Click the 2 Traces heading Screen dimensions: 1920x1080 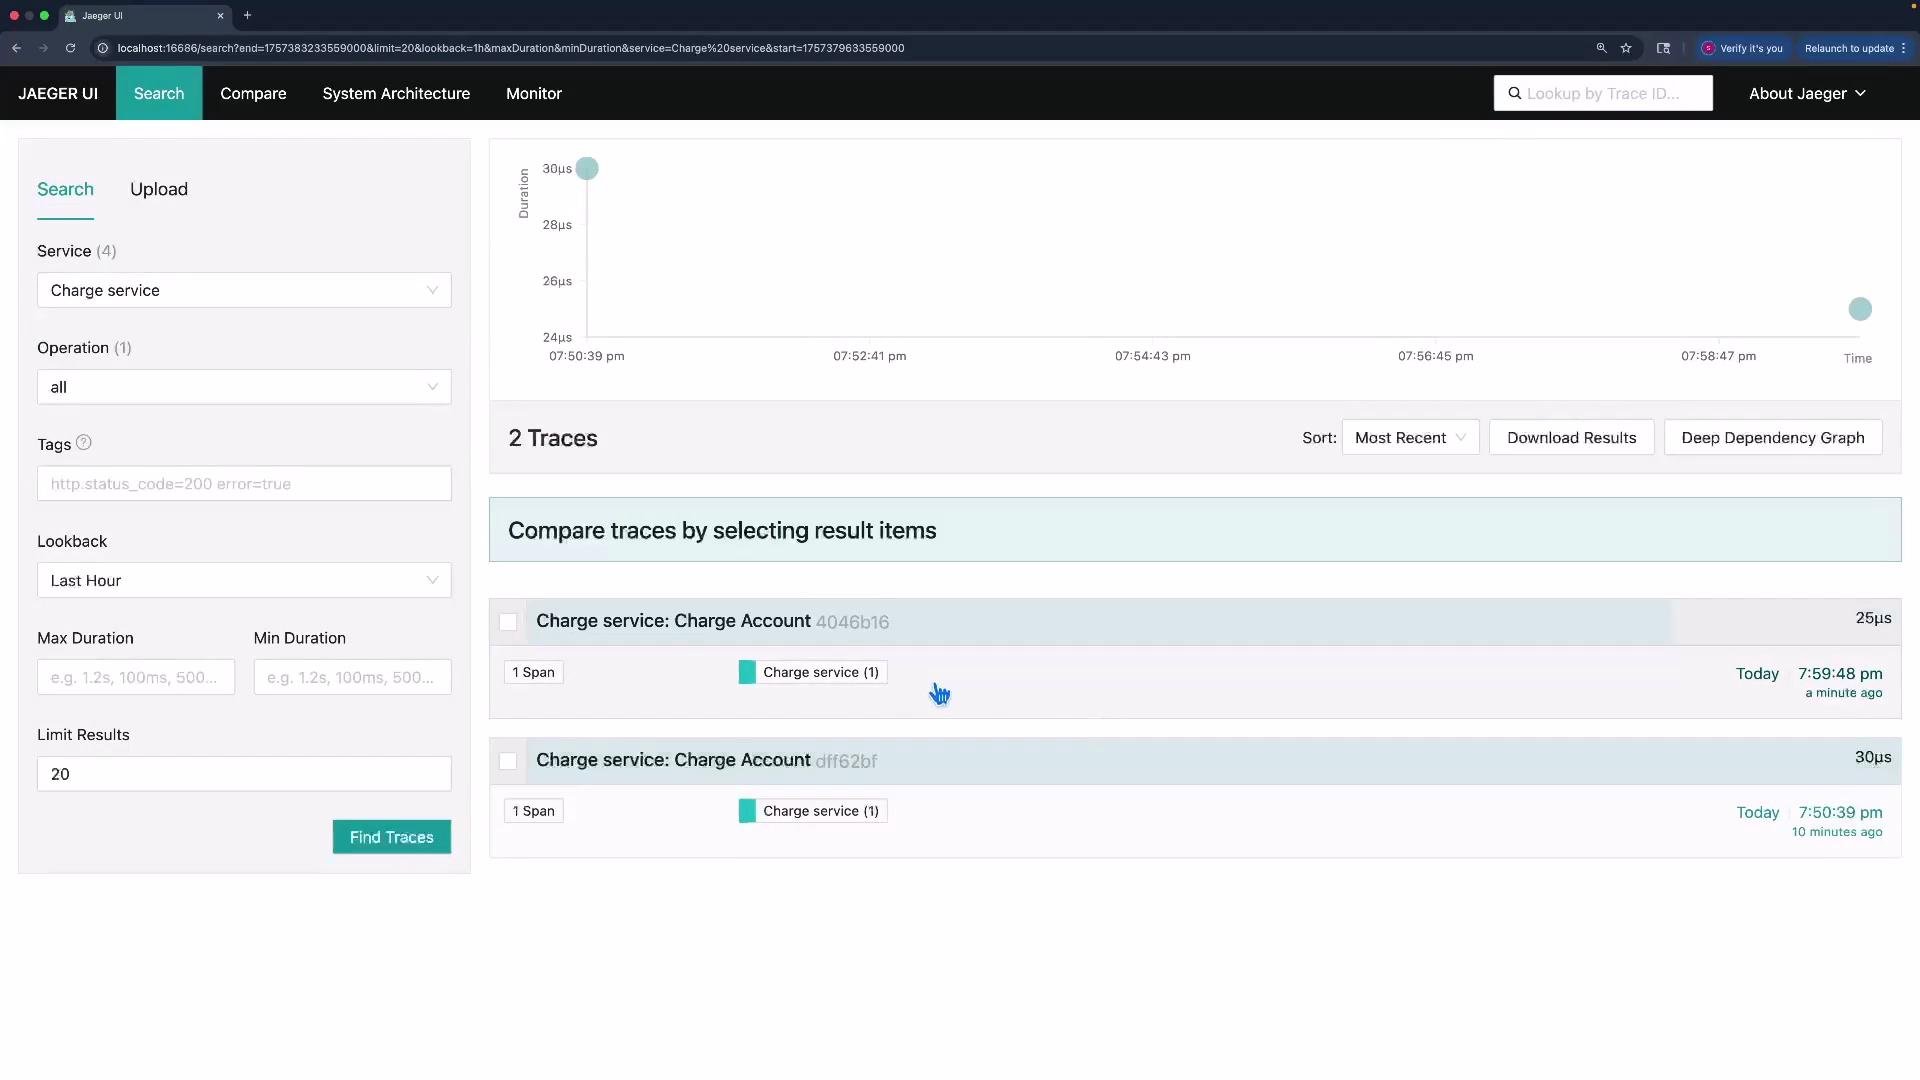pyautogui.click(x=553, y=438)
